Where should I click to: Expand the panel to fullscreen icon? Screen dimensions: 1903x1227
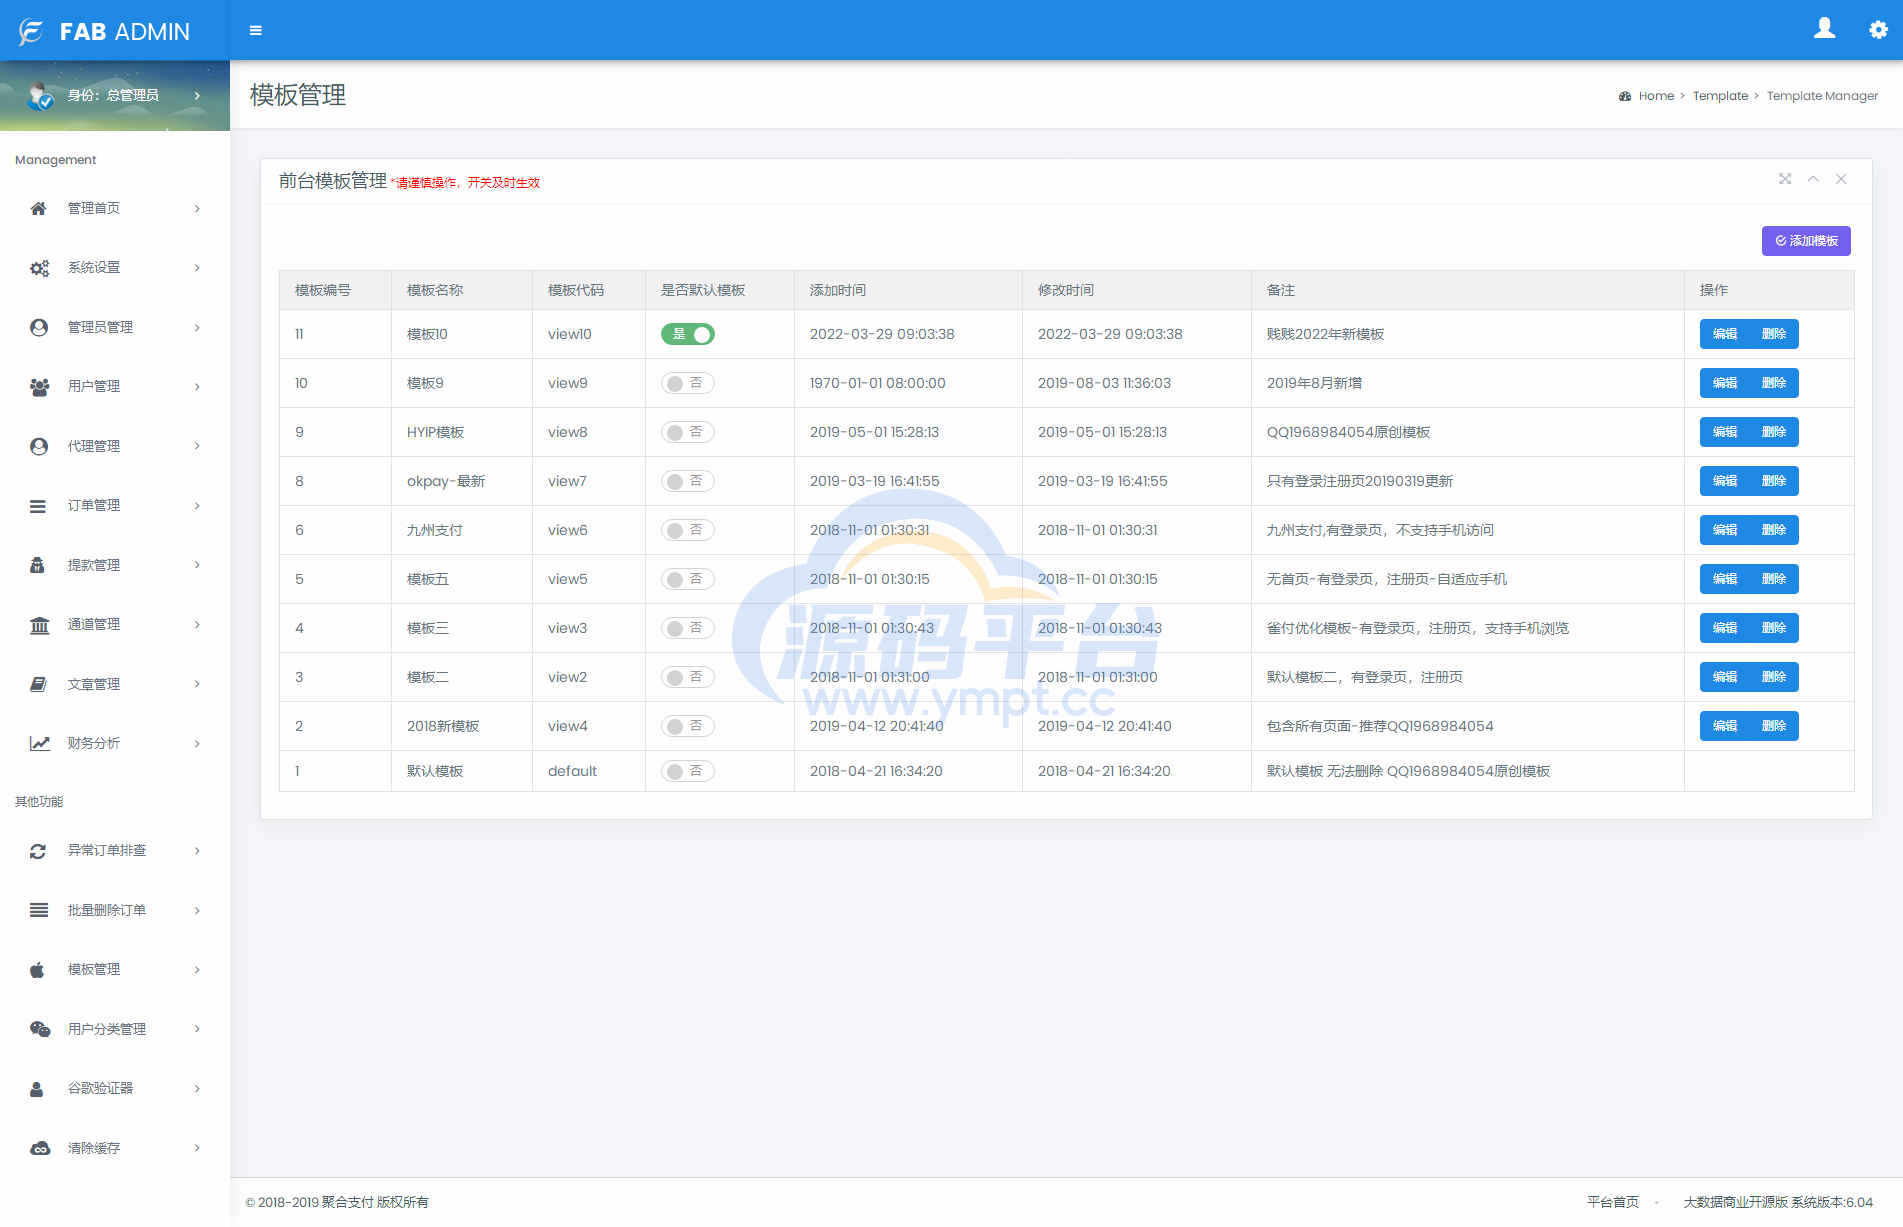(x=1785, y=179)
